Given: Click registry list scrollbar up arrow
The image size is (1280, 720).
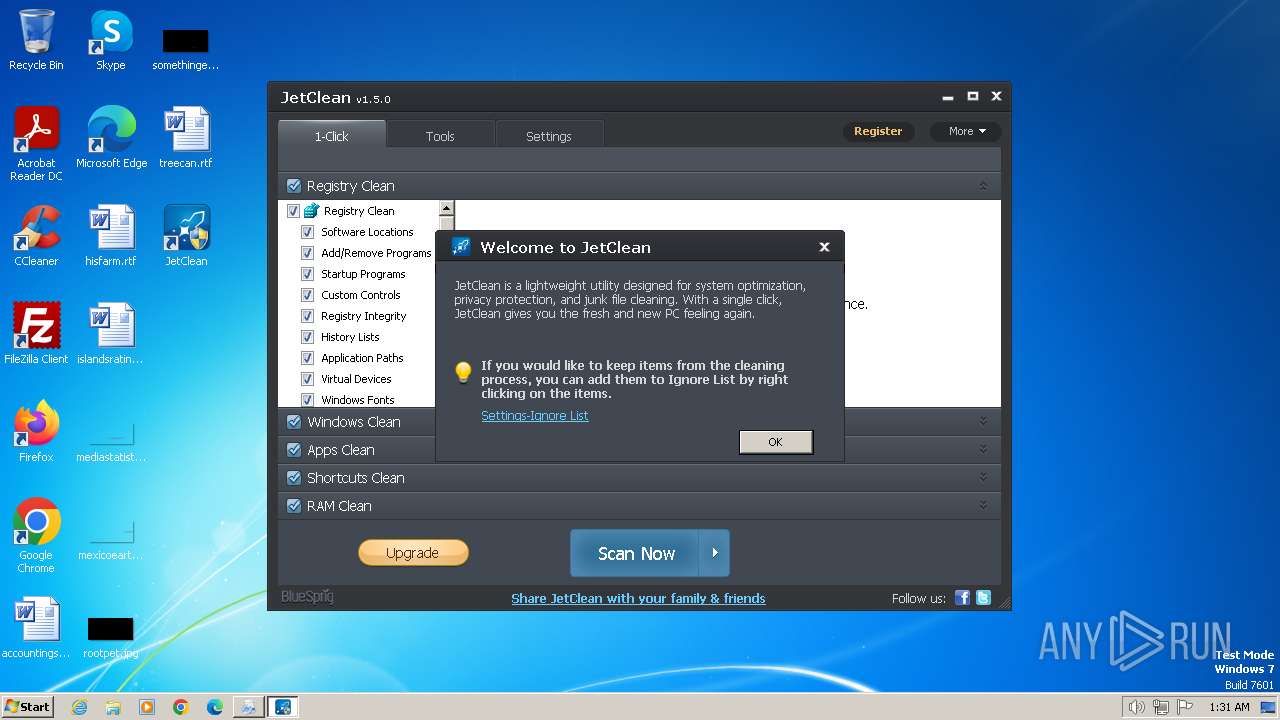Looking at the screenshot, I should click(447, 208).
